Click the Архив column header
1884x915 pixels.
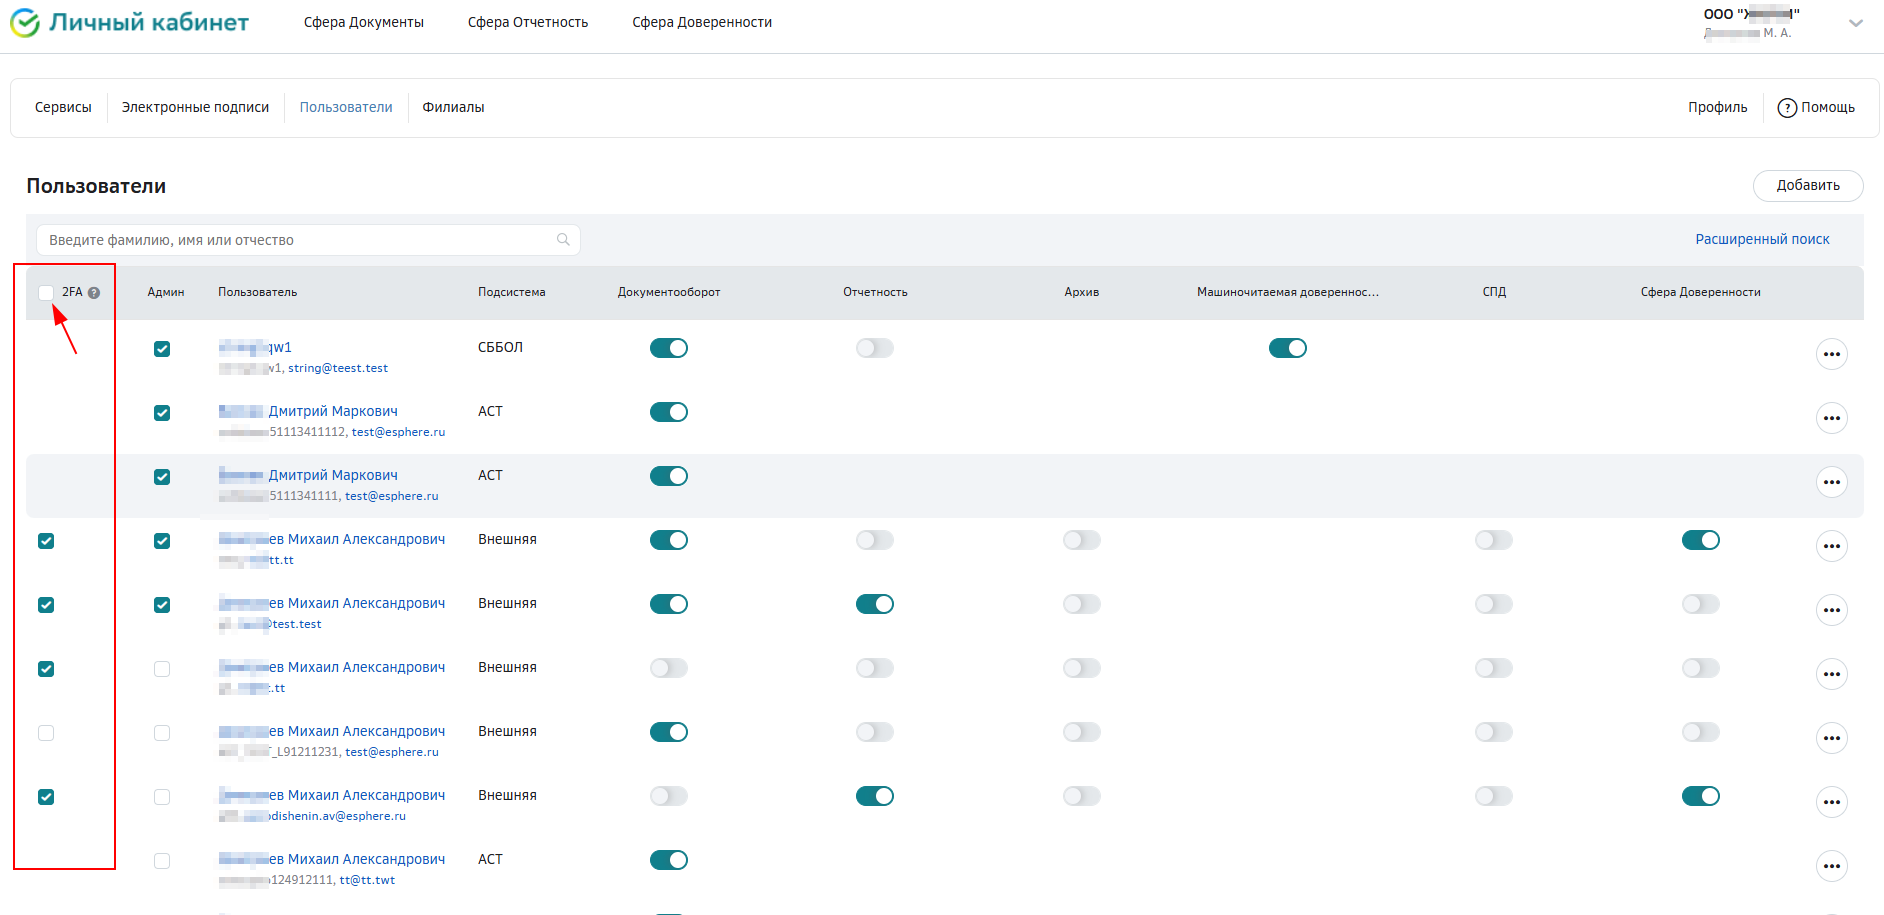(1082, 292)
